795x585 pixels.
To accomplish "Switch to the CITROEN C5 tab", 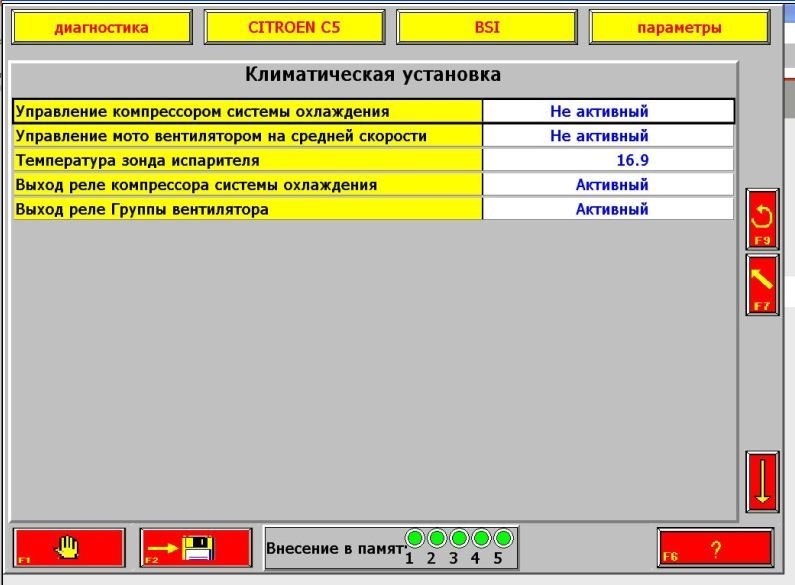I will coord(293,28).
